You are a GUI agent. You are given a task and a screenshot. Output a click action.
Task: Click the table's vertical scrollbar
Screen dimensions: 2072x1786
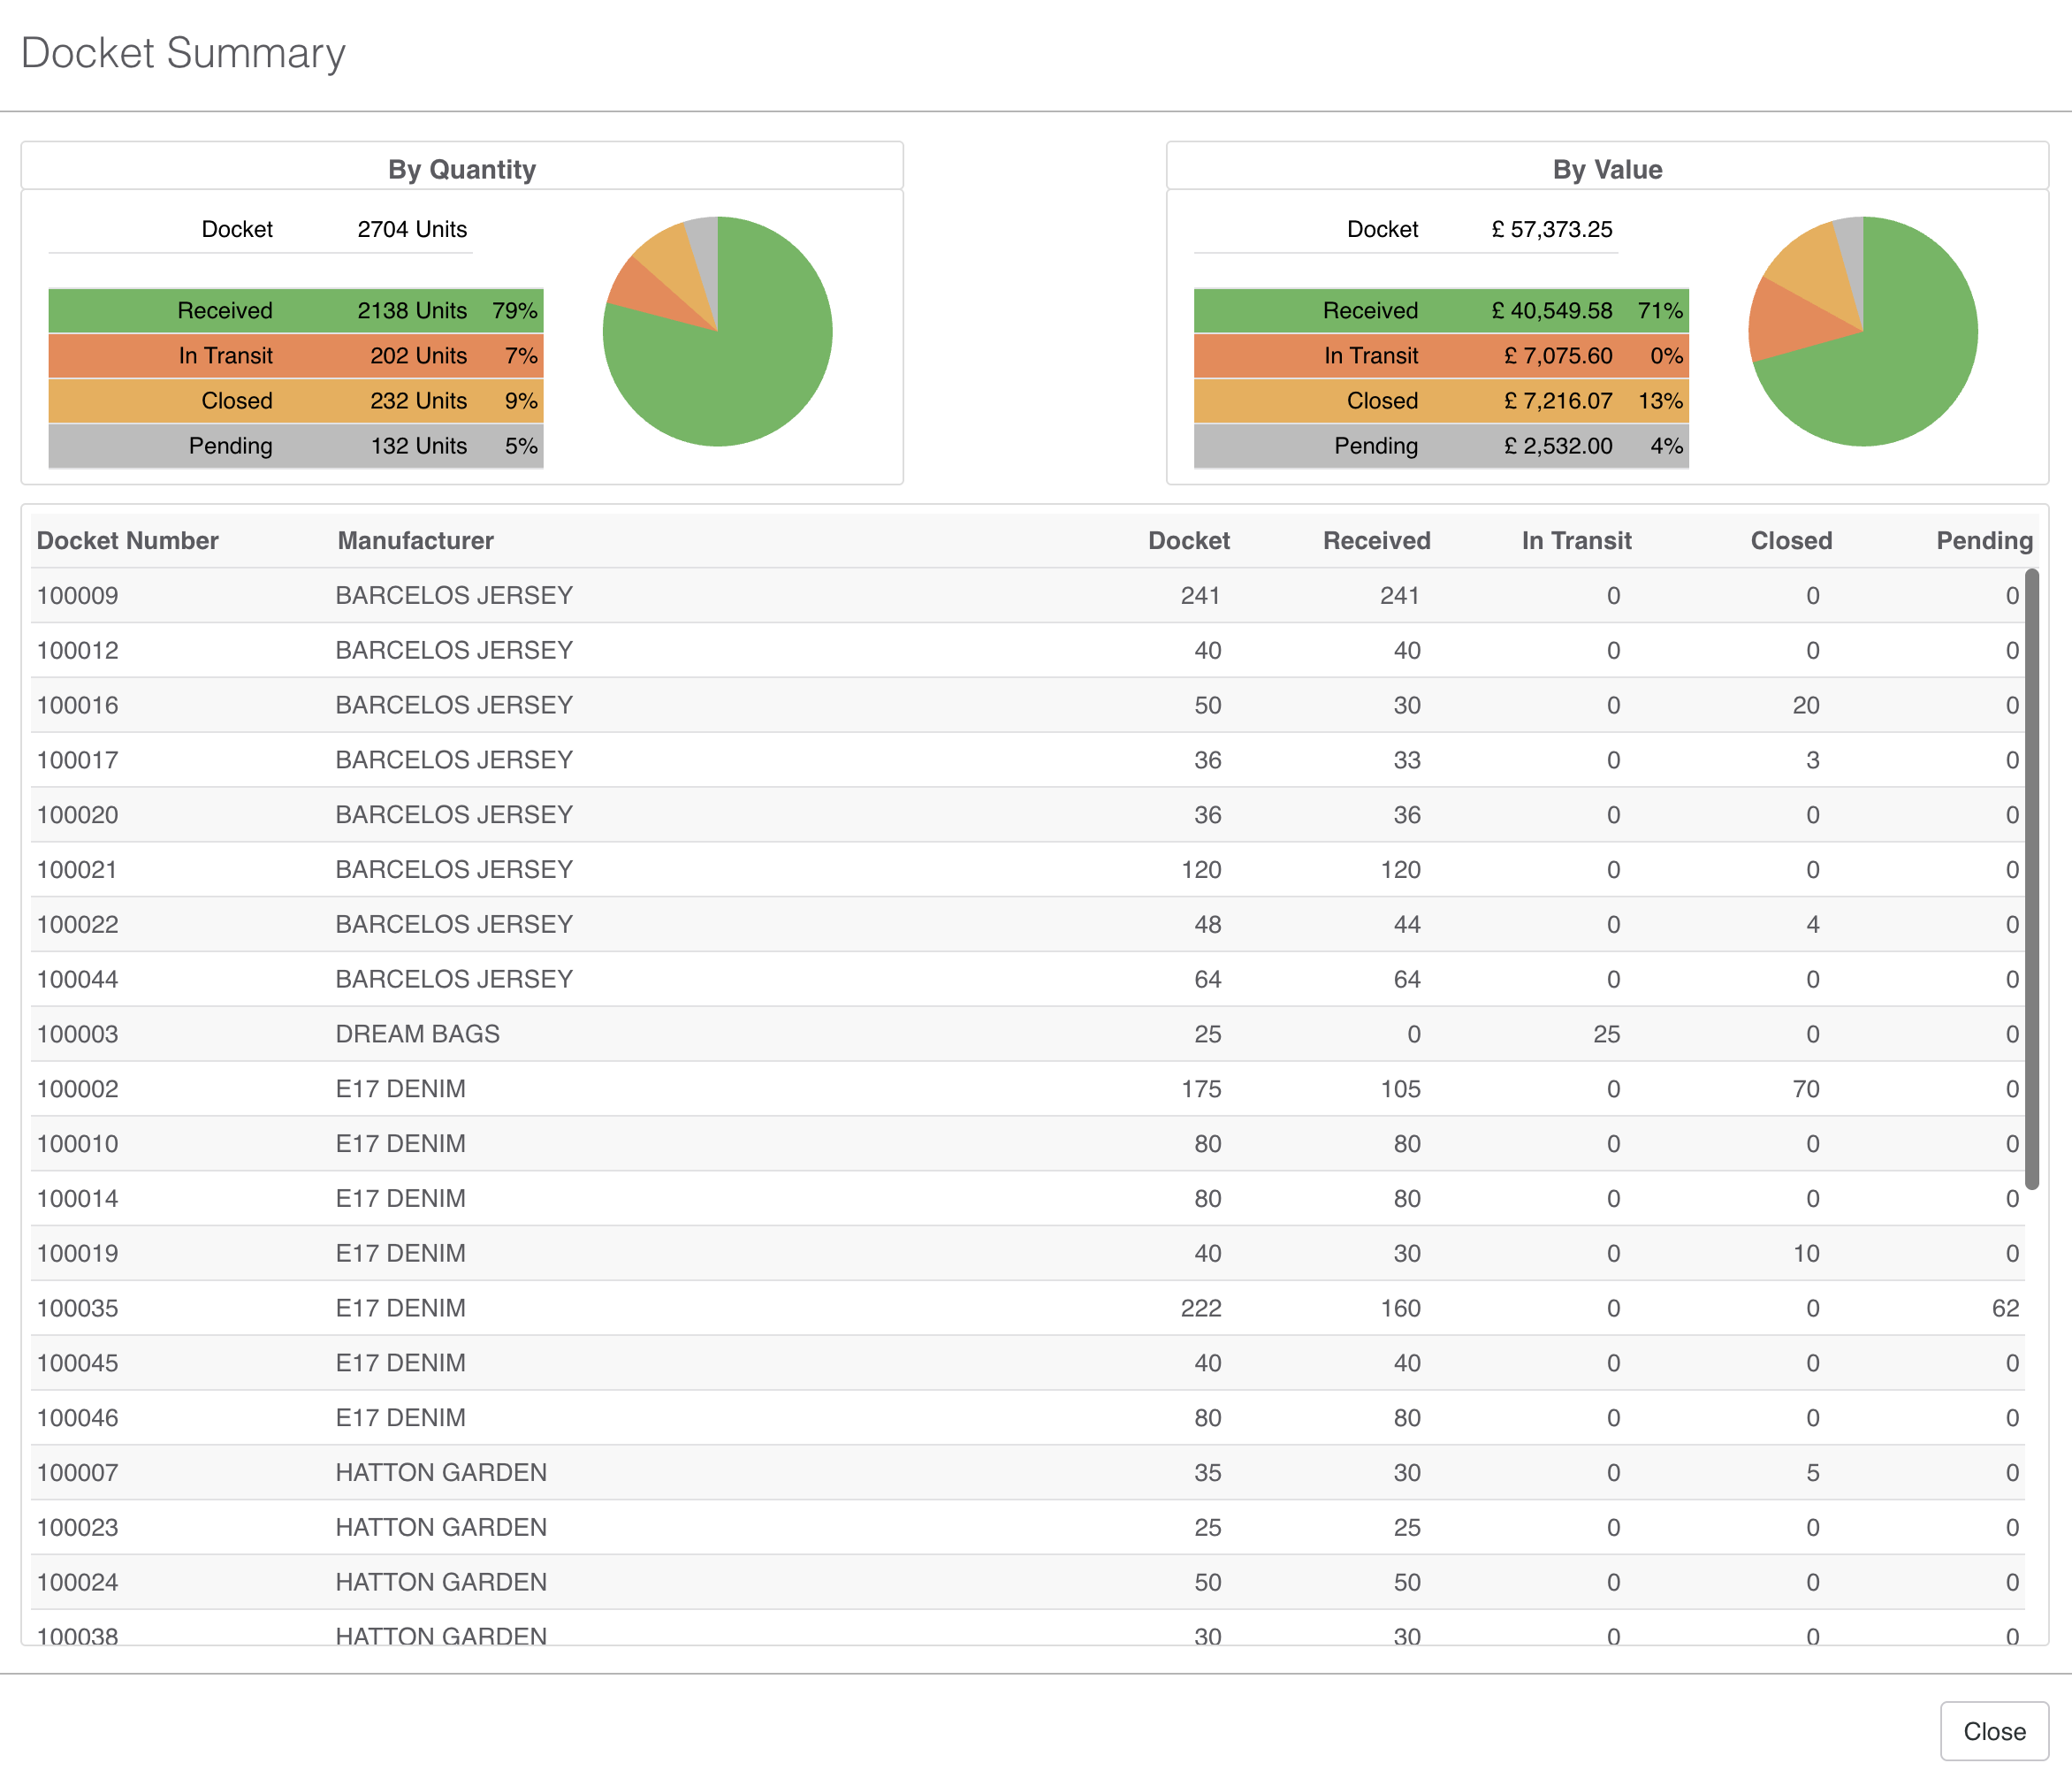[2031, 880]
